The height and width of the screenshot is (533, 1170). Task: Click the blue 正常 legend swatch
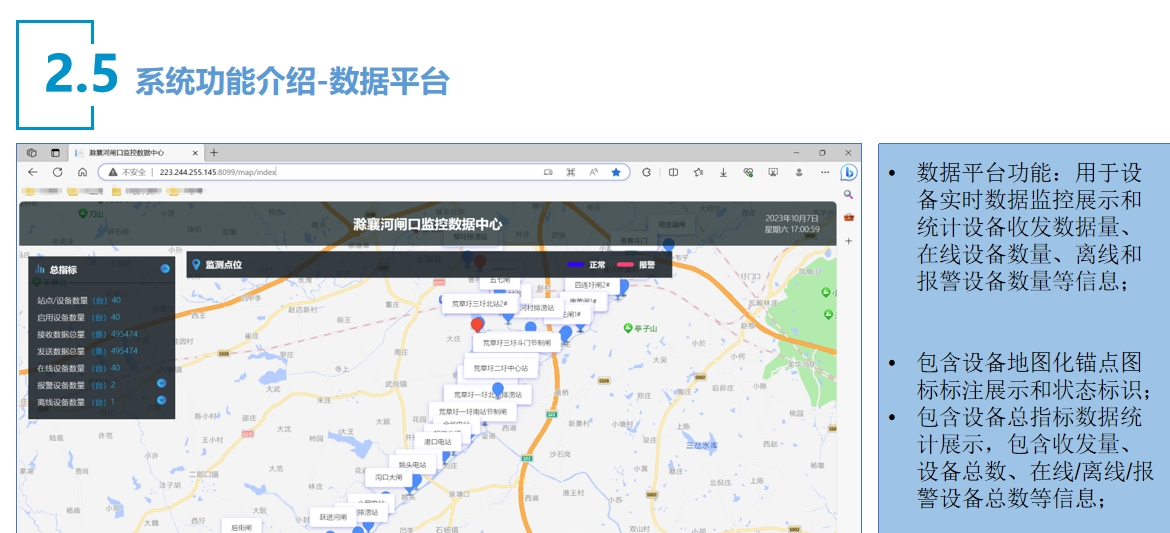coord(575,265)
